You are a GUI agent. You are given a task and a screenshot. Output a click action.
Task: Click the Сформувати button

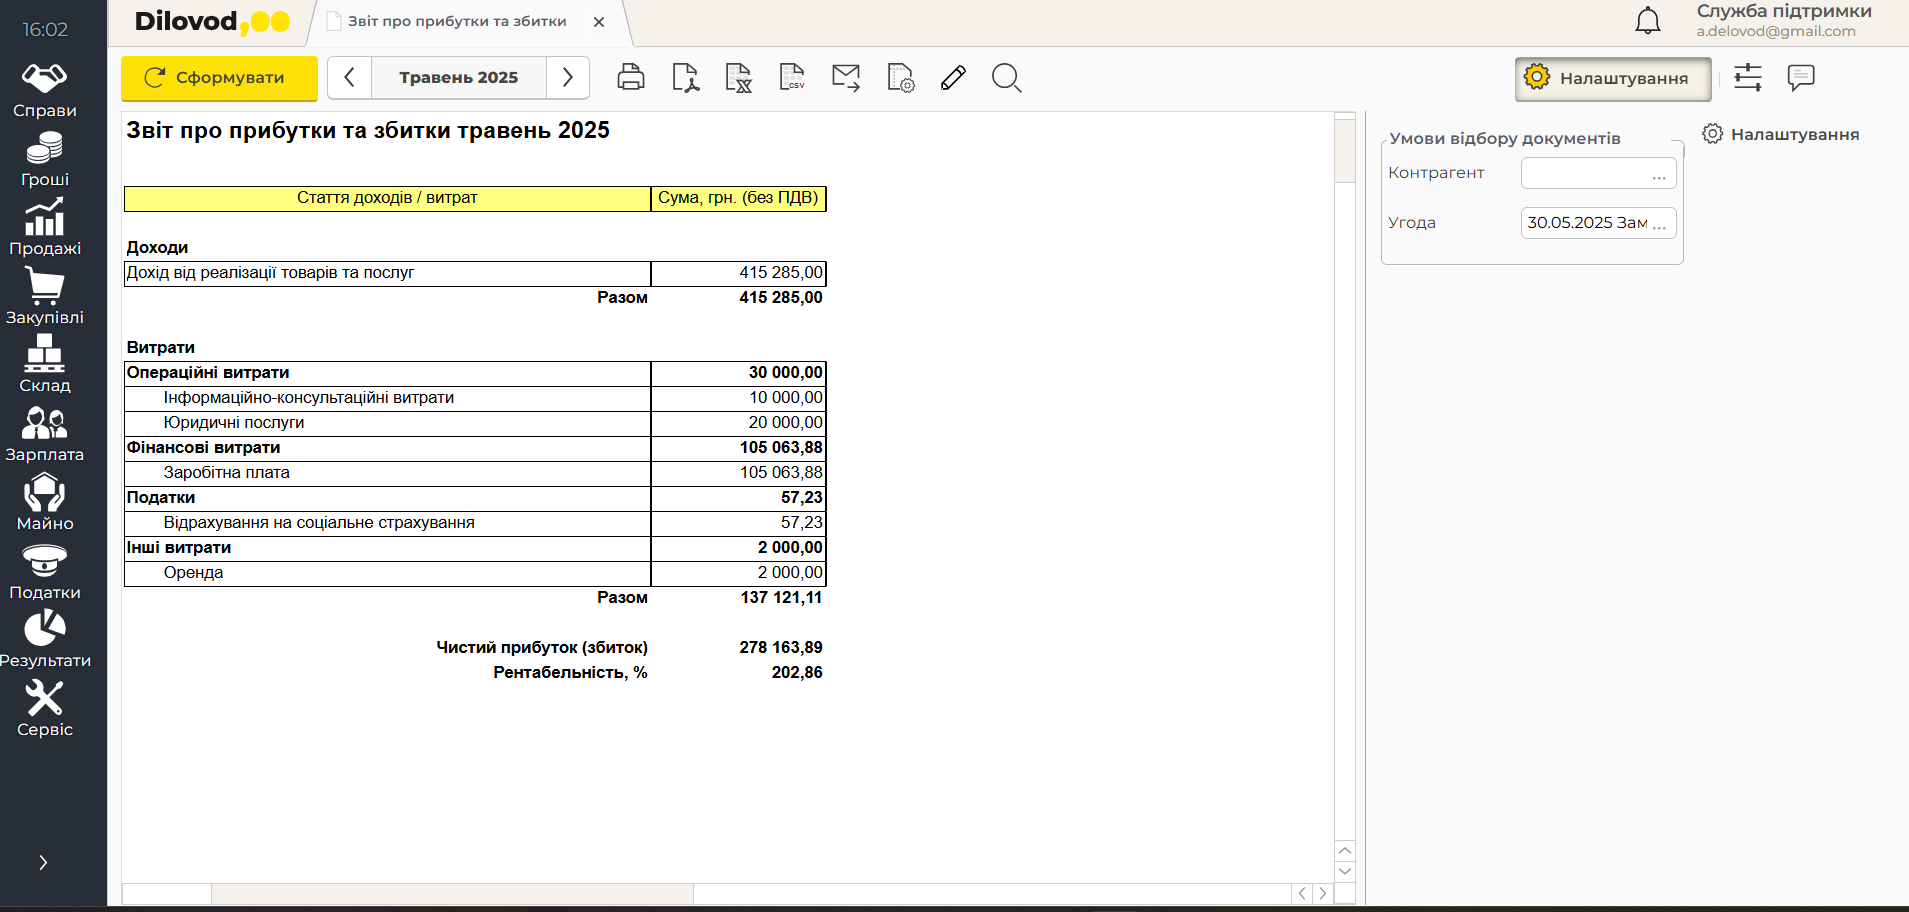(x=219, y=78)
